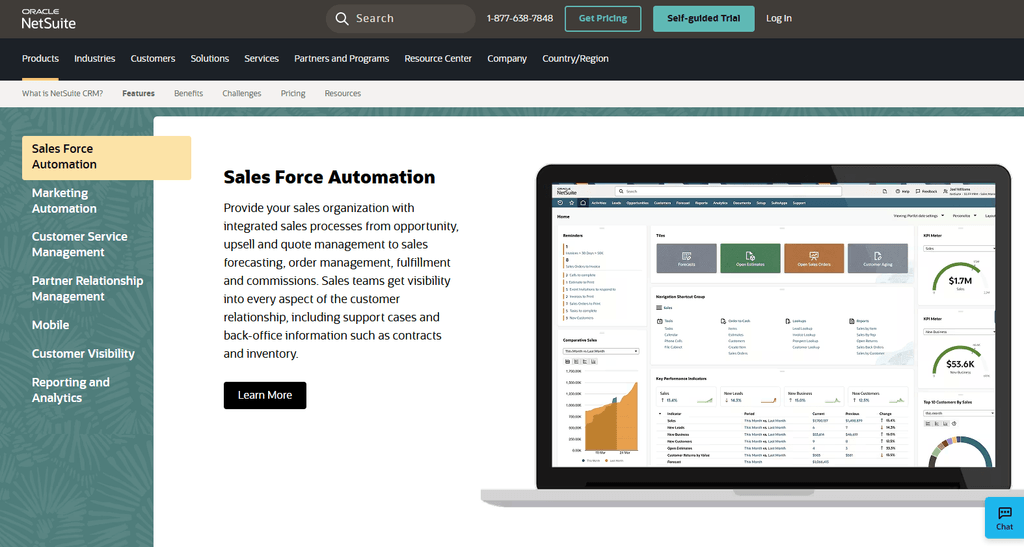Open the Company menu
Viewport: 1024px width, 547px height.
point(507,59)
